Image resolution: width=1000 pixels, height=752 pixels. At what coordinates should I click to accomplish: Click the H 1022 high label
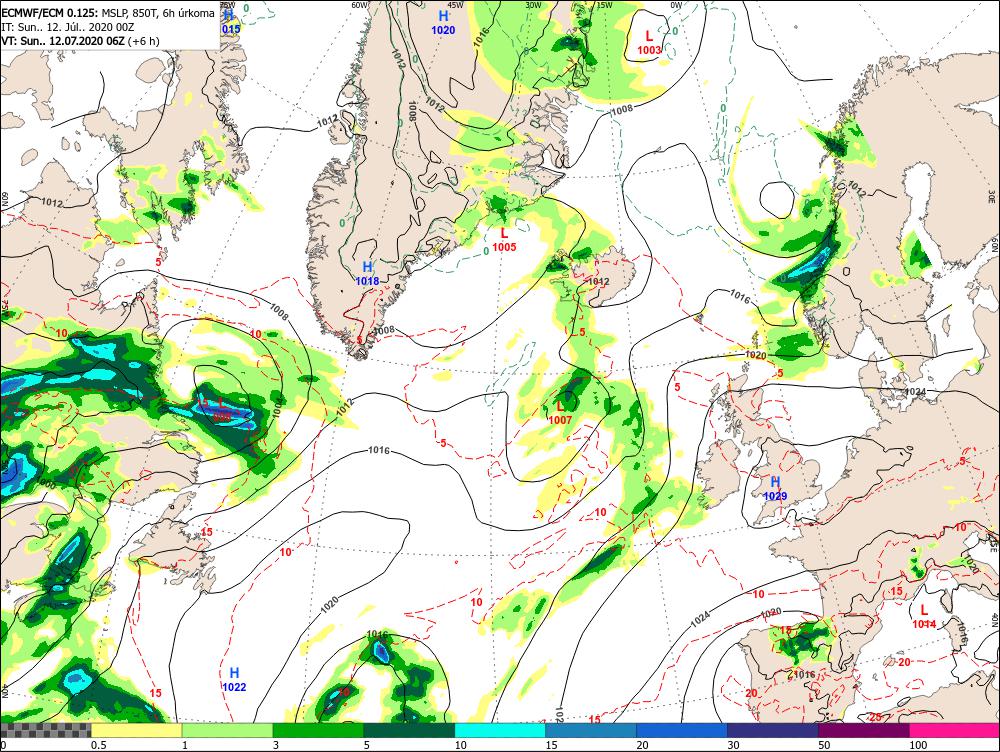[x=234, y=679]
